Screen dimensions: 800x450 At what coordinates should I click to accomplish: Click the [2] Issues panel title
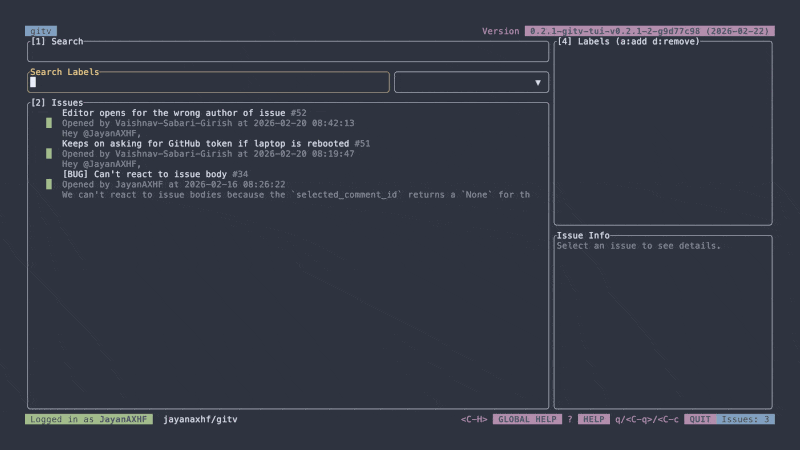tap(57, 103)
